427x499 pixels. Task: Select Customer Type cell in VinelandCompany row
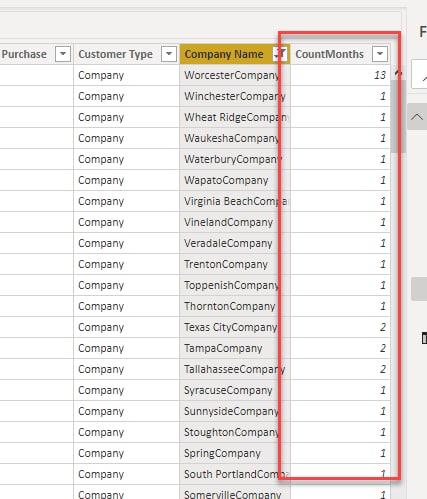[126, 222]
